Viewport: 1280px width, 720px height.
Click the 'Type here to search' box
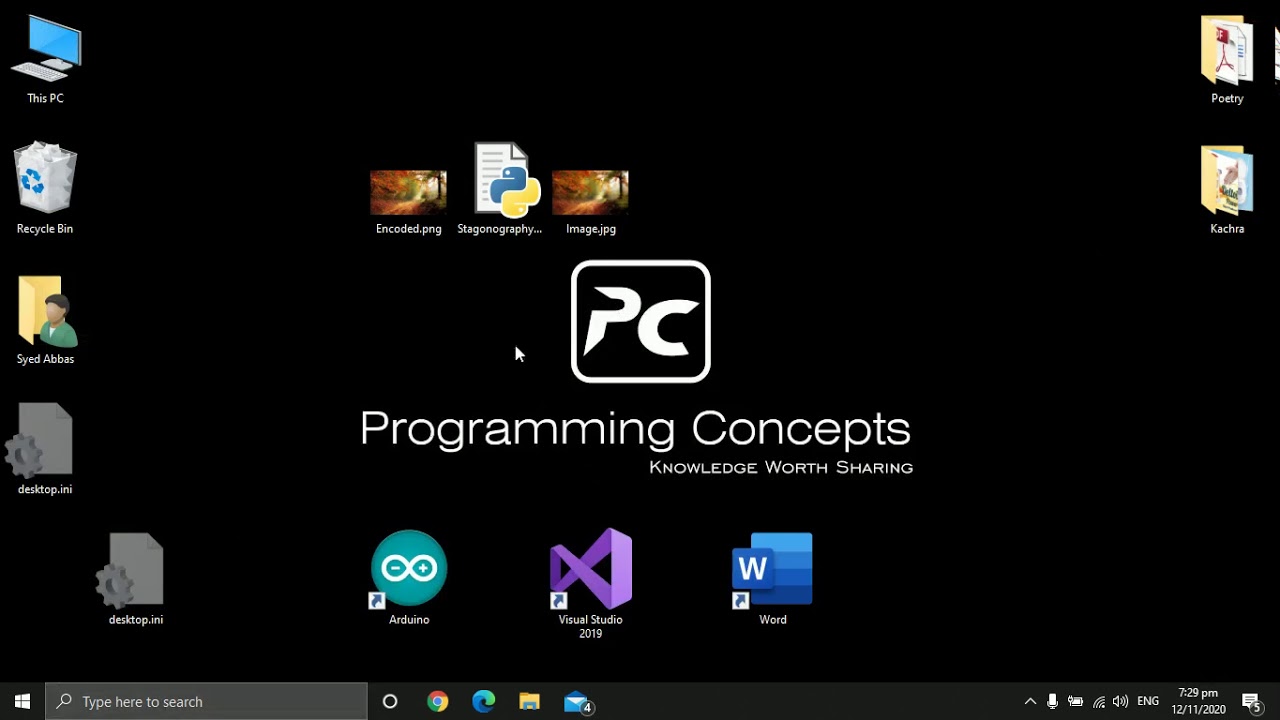point(207,701)
